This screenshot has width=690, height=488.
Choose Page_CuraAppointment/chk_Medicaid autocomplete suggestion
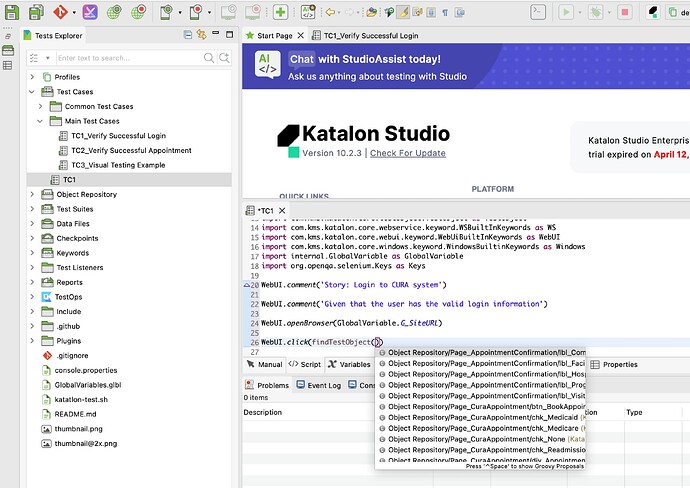482,418
